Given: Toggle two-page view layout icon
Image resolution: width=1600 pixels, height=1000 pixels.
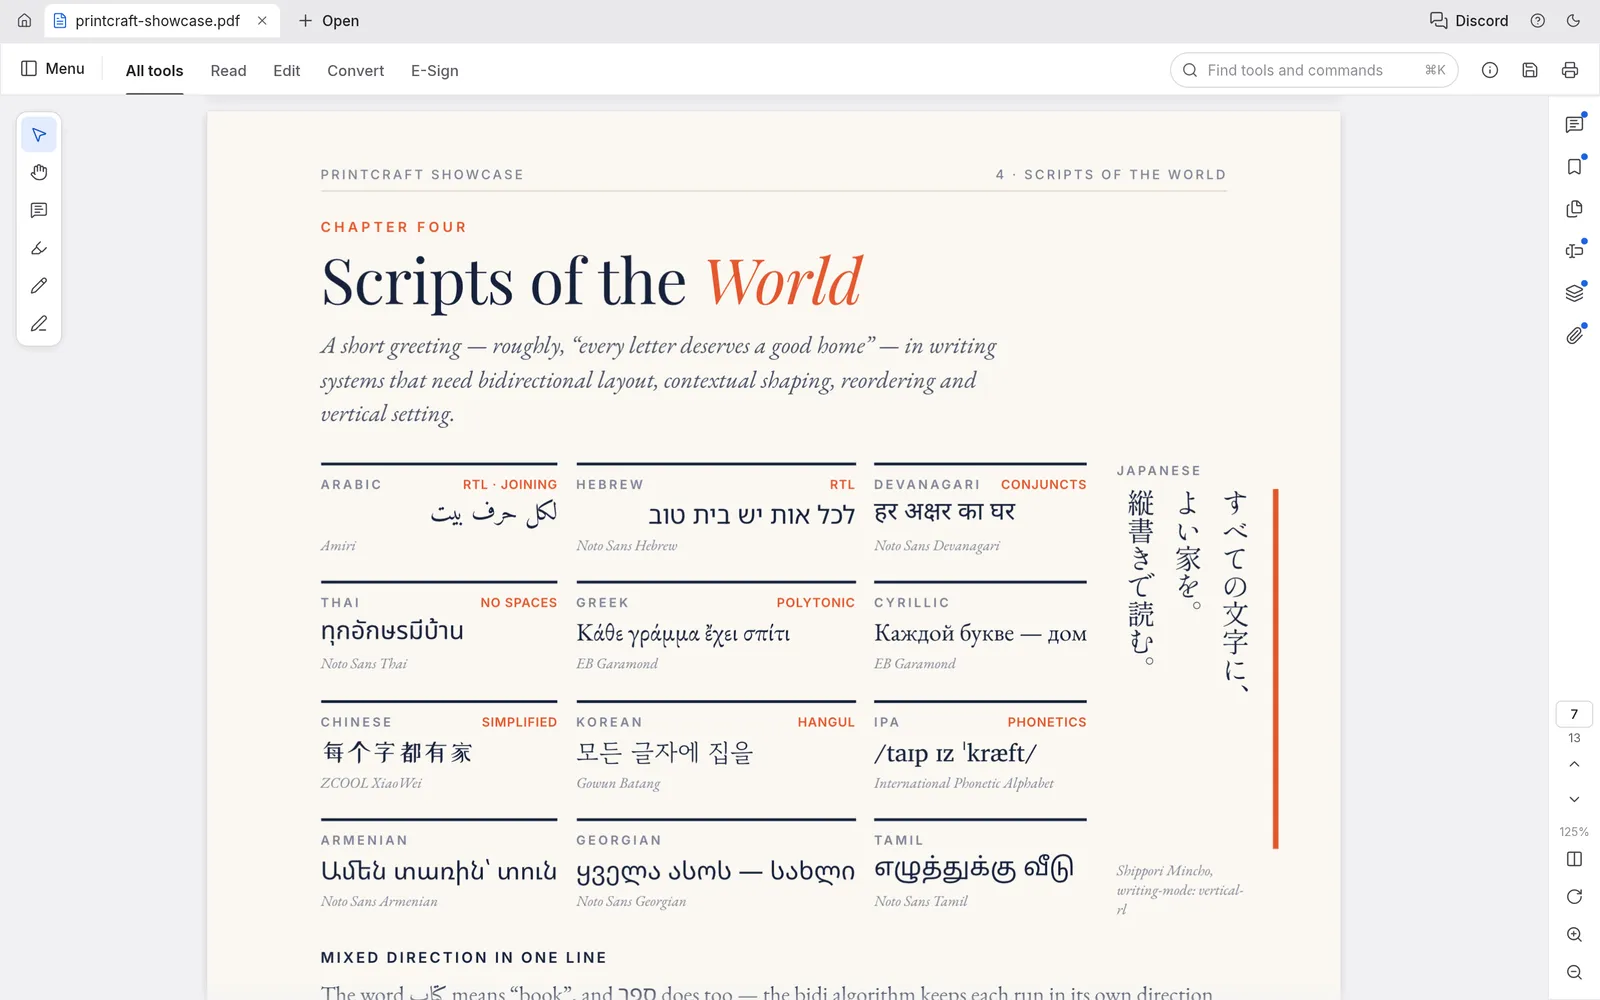Looking at the screenshot, I should click(x=1574, y=859).
